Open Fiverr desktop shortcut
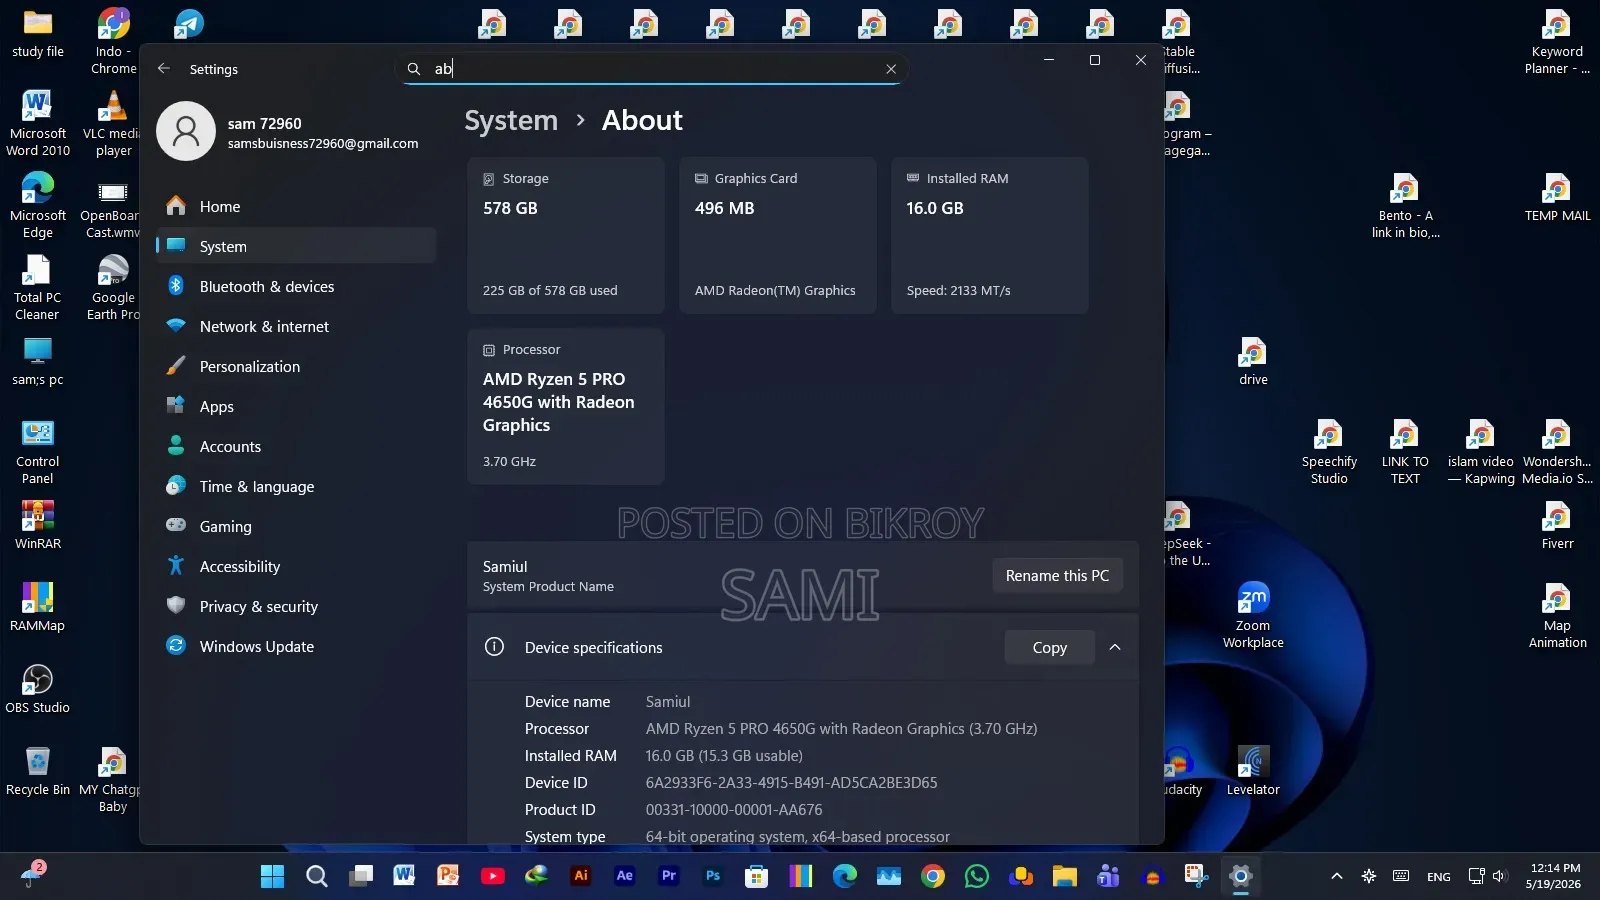Screen dimensions: 1600x900 tap(1557, 525)
